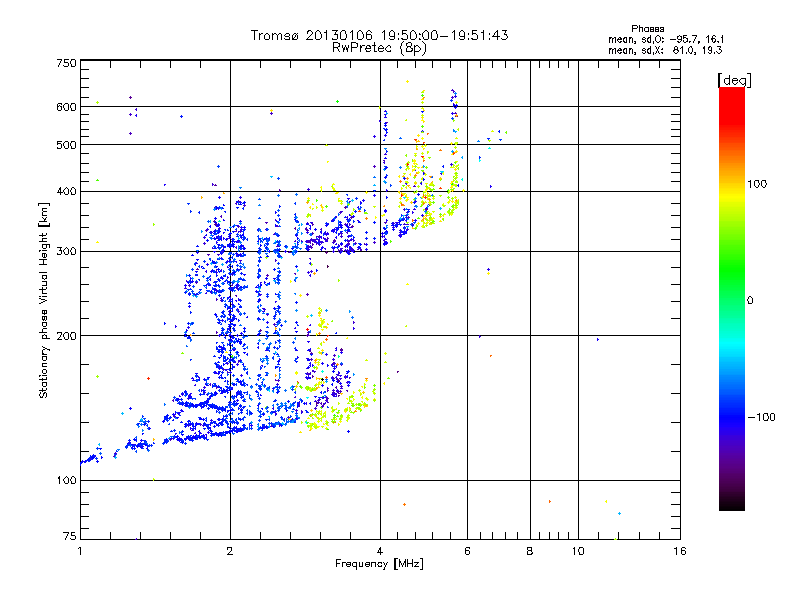Click y-axis tick label '750'

[66, 63]
